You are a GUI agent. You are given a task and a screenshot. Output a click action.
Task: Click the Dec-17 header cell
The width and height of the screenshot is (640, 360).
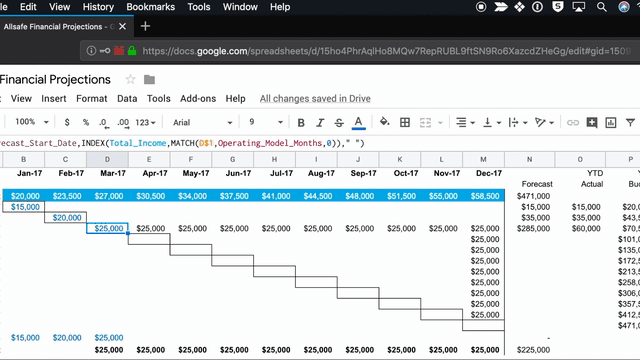pos(484,173)
